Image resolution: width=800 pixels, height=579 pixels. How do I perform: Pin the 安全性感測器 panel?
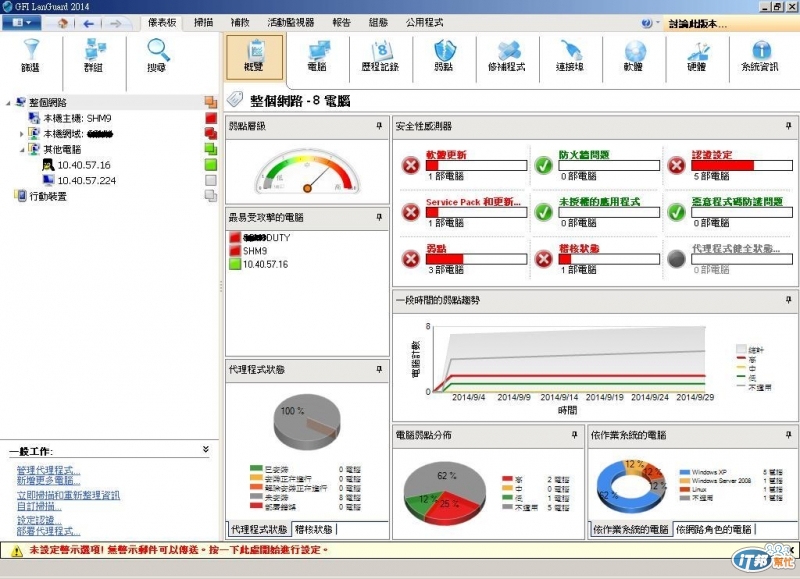(788, 126)
